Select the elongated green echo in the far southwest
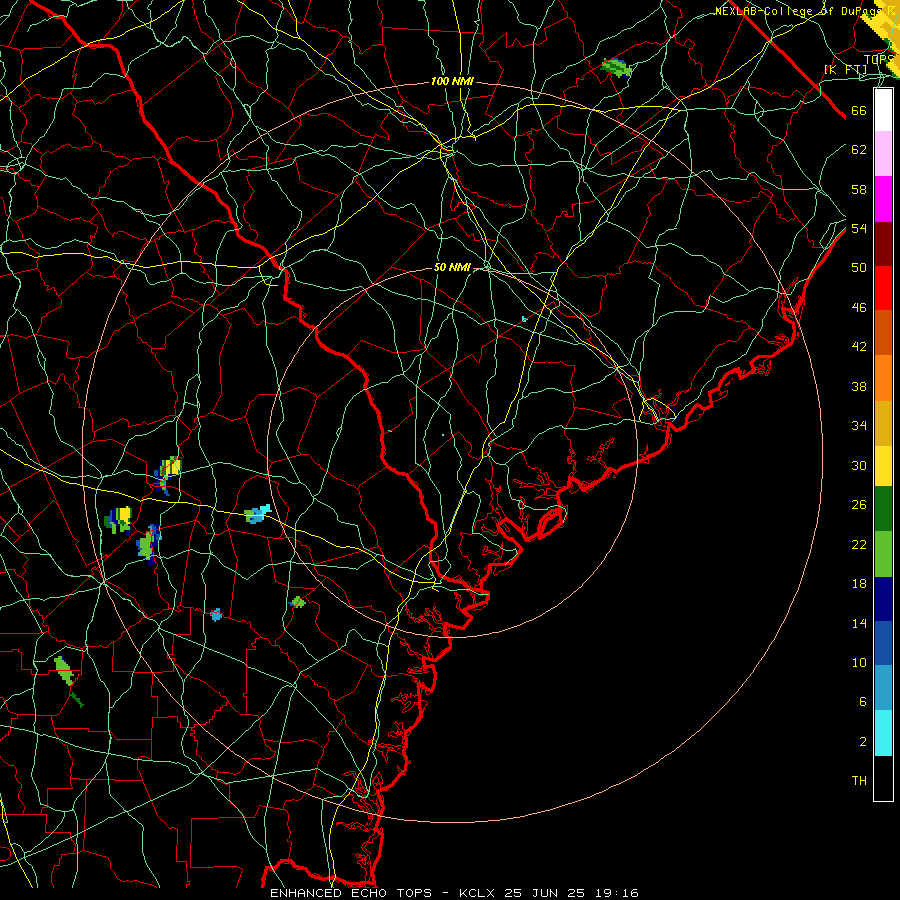The width and height of the screenshot is (900, 900). tap(65, 670)
